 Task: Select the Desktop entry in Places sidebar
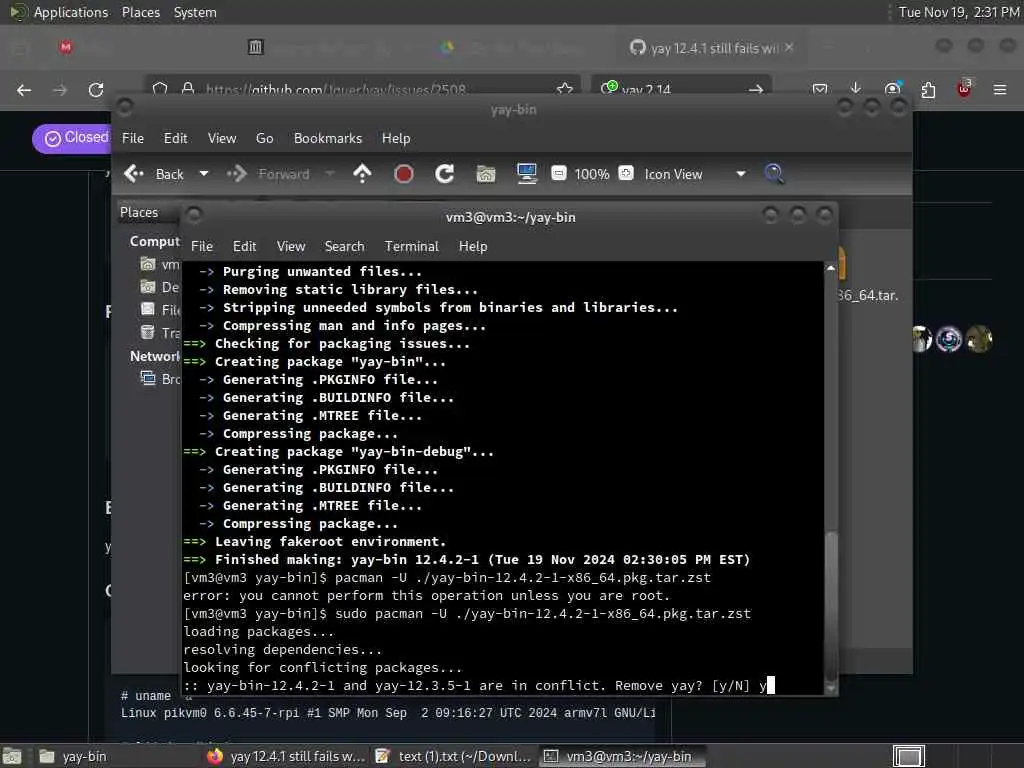click(161, 287)
